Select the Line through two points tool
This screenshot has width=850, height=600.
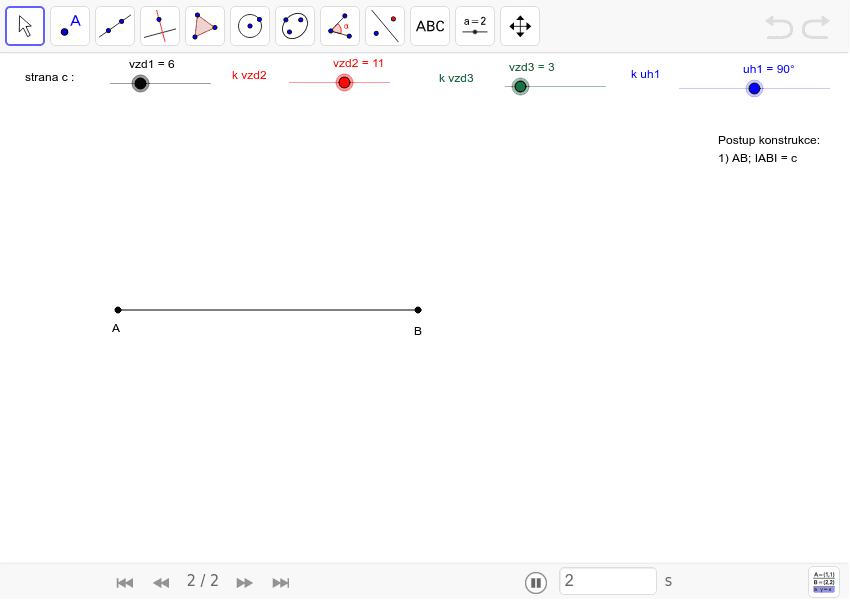point(115,26)
